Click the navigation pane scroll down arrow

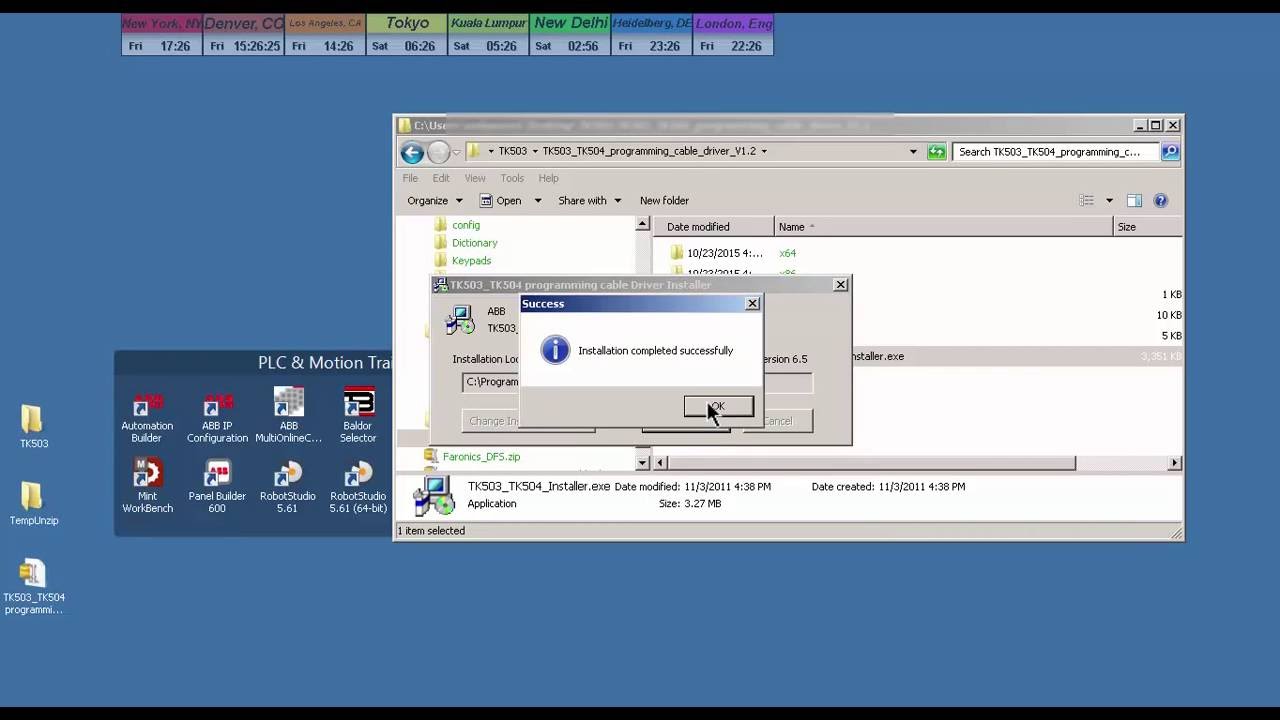643,463
